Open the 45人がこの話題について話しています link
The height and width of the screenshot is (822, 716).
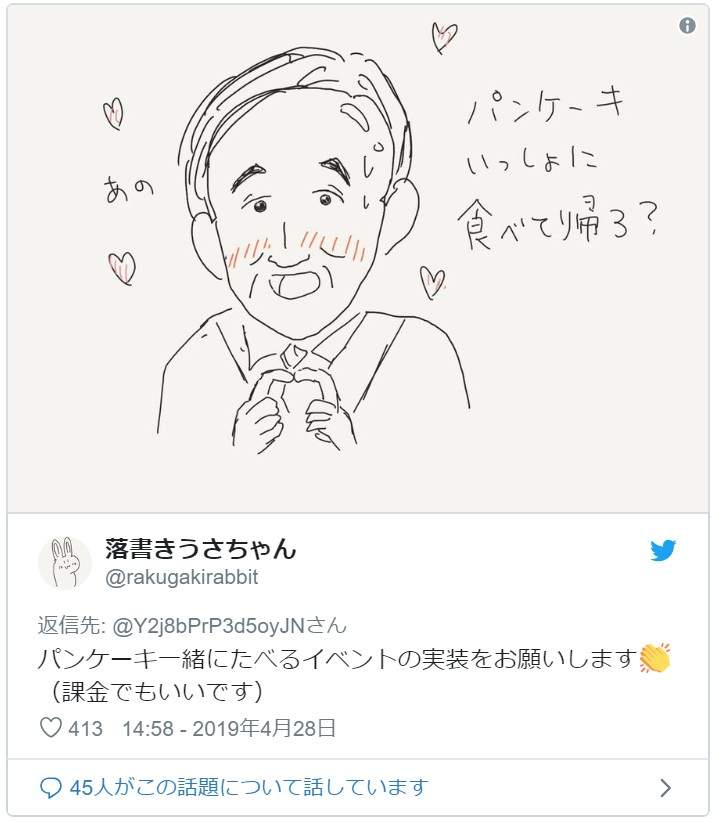(x=248, y=787)
